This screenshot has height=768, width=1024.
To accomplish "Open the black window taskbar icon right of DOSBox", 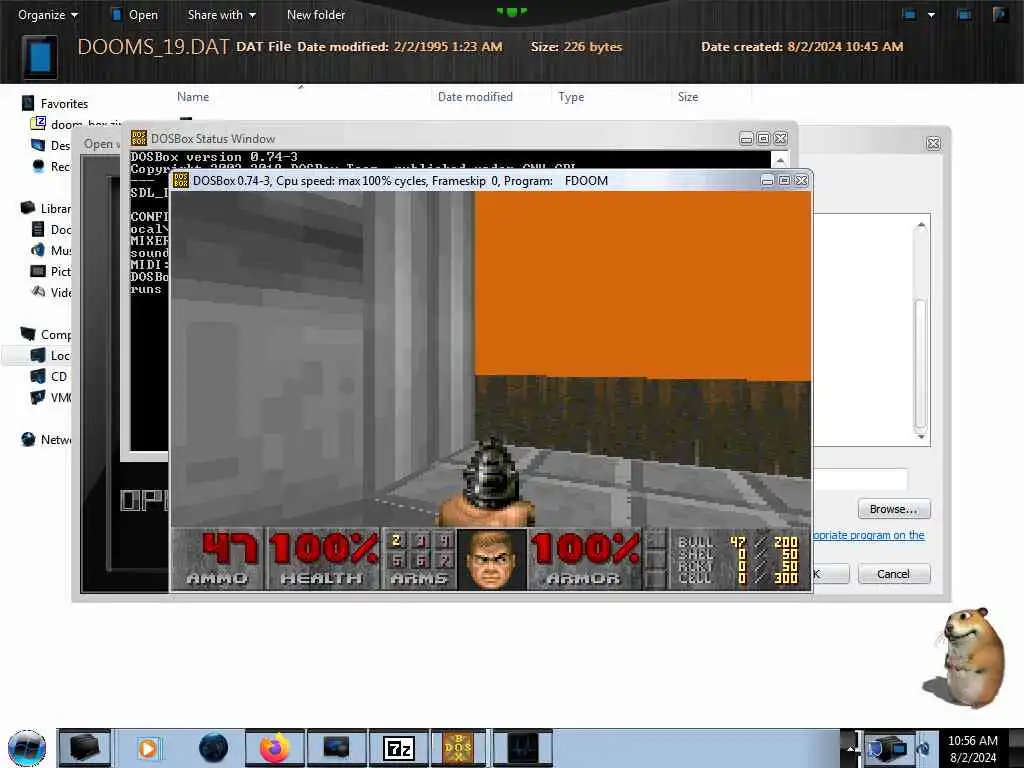I will pos(522,748).
